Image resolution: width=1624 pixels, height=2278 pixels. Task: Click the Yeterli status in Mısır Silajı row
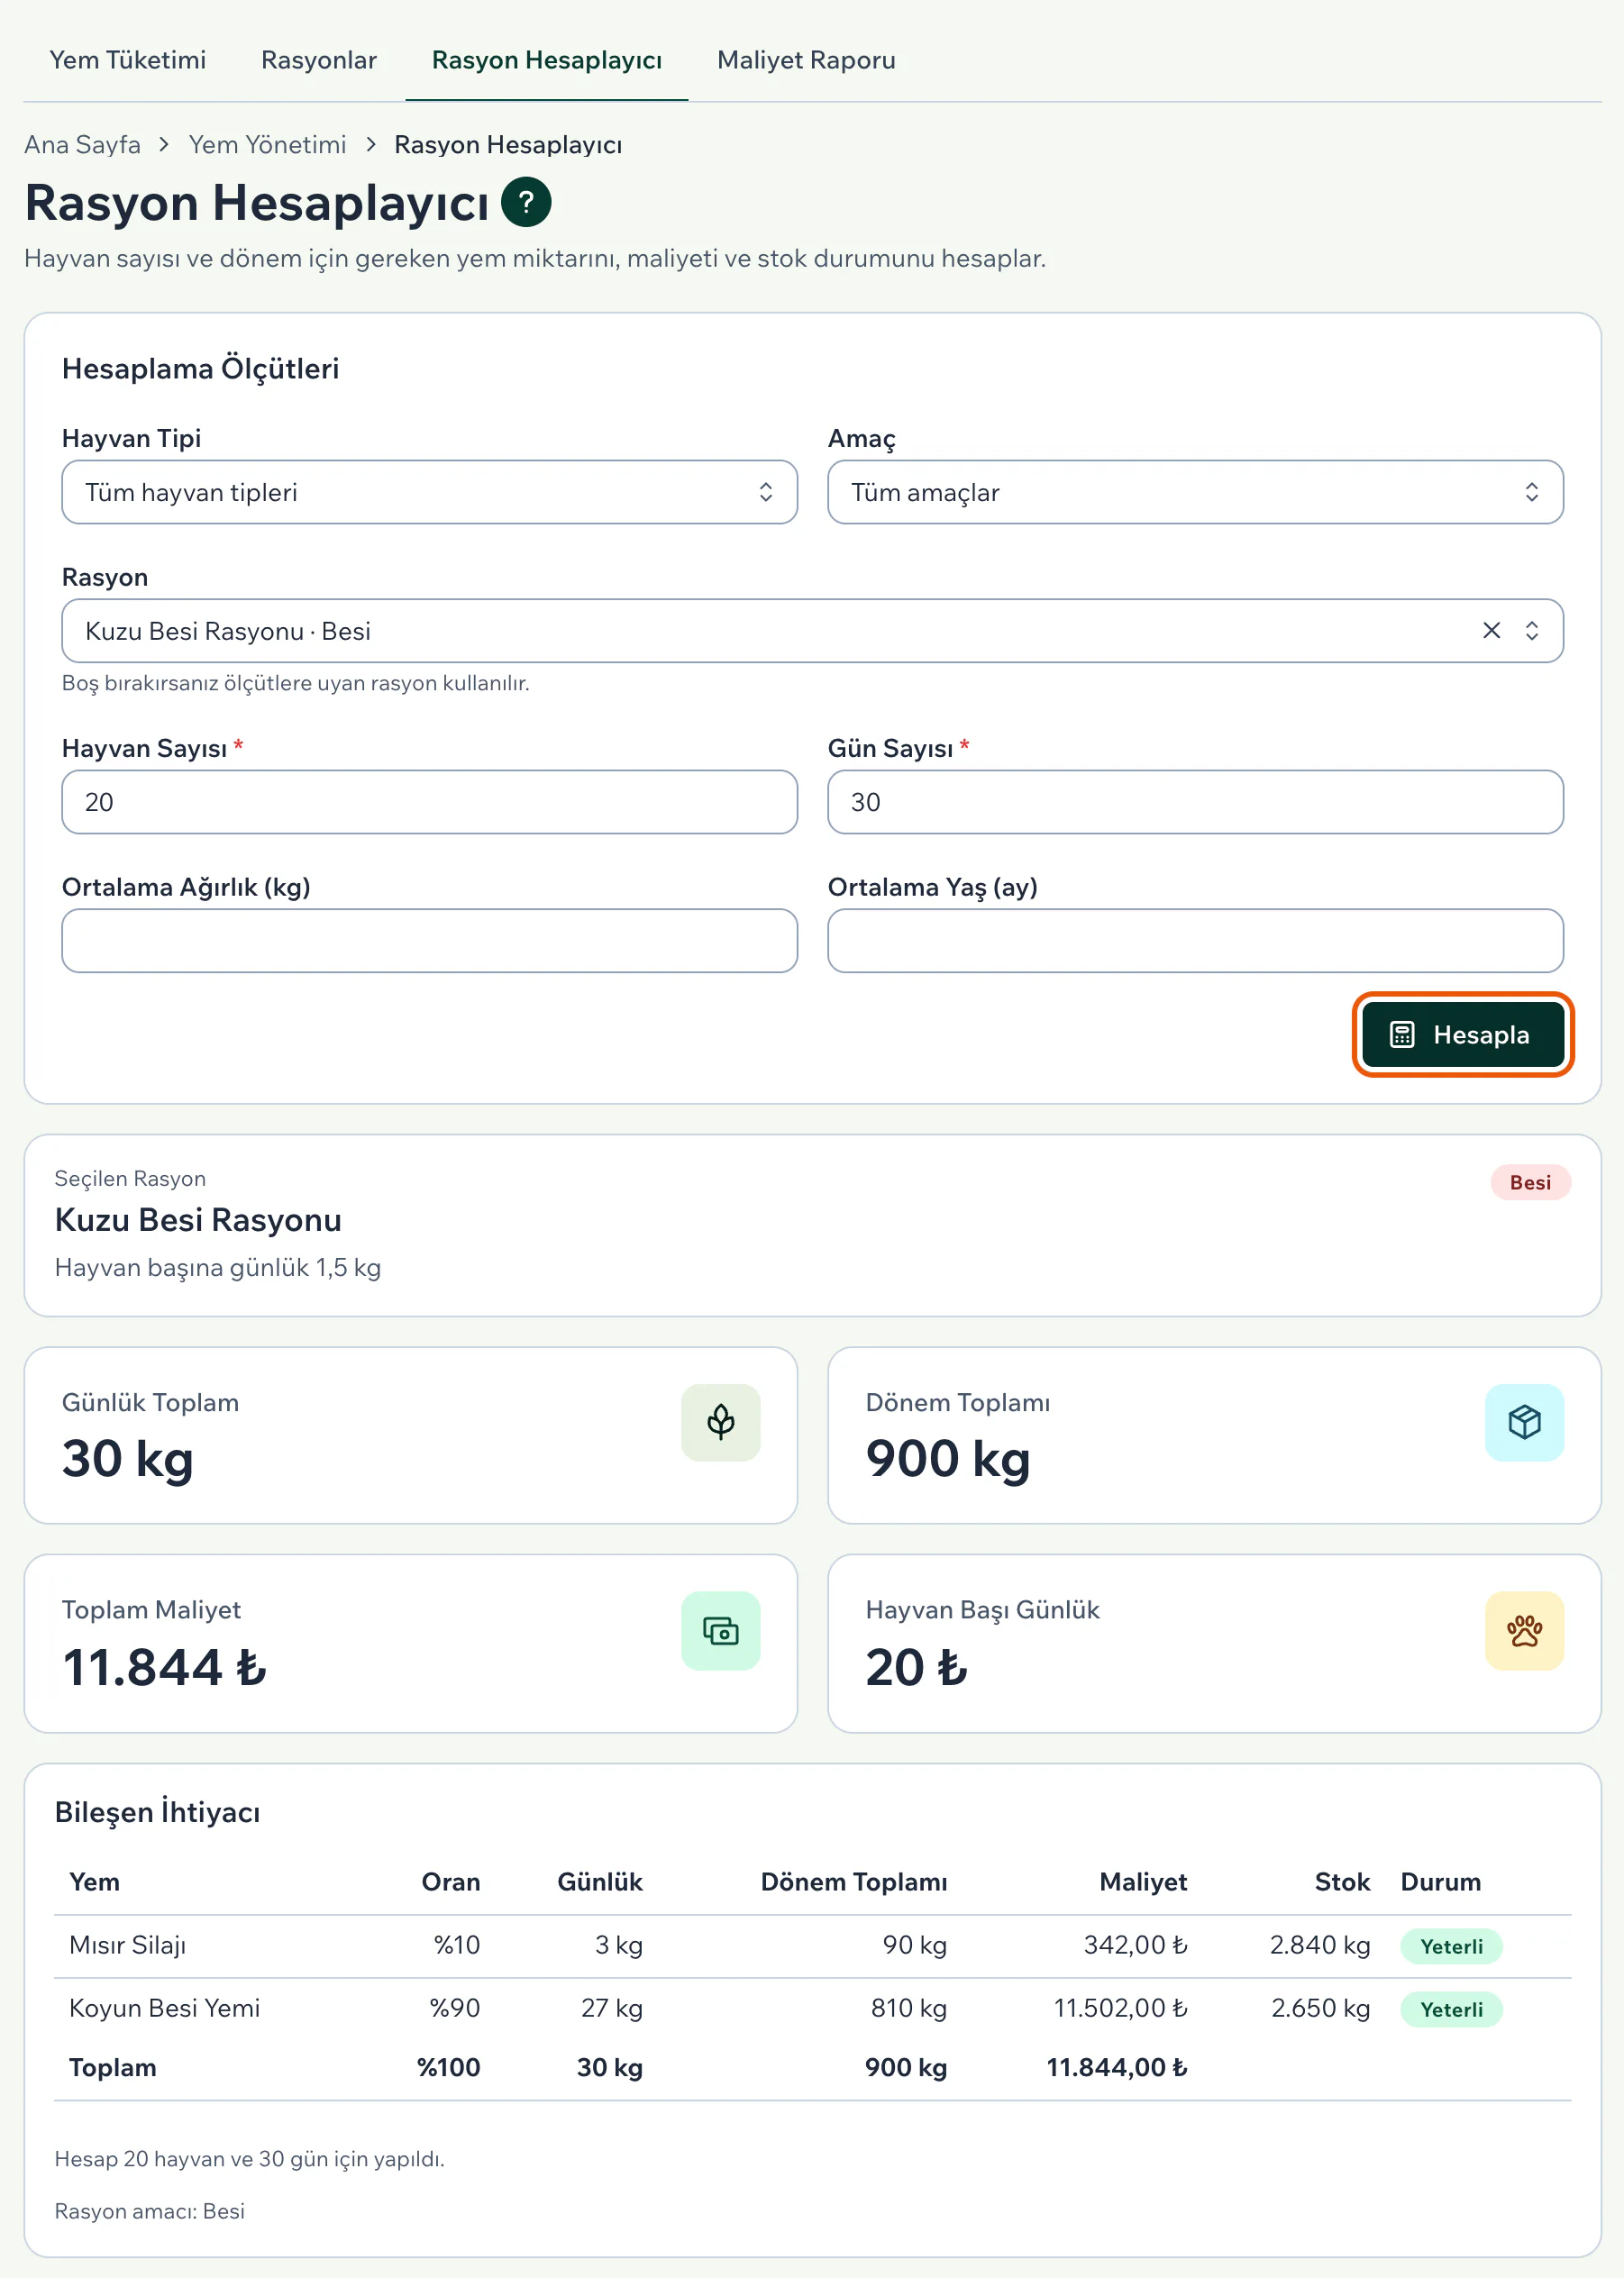click(1451, 1946)
